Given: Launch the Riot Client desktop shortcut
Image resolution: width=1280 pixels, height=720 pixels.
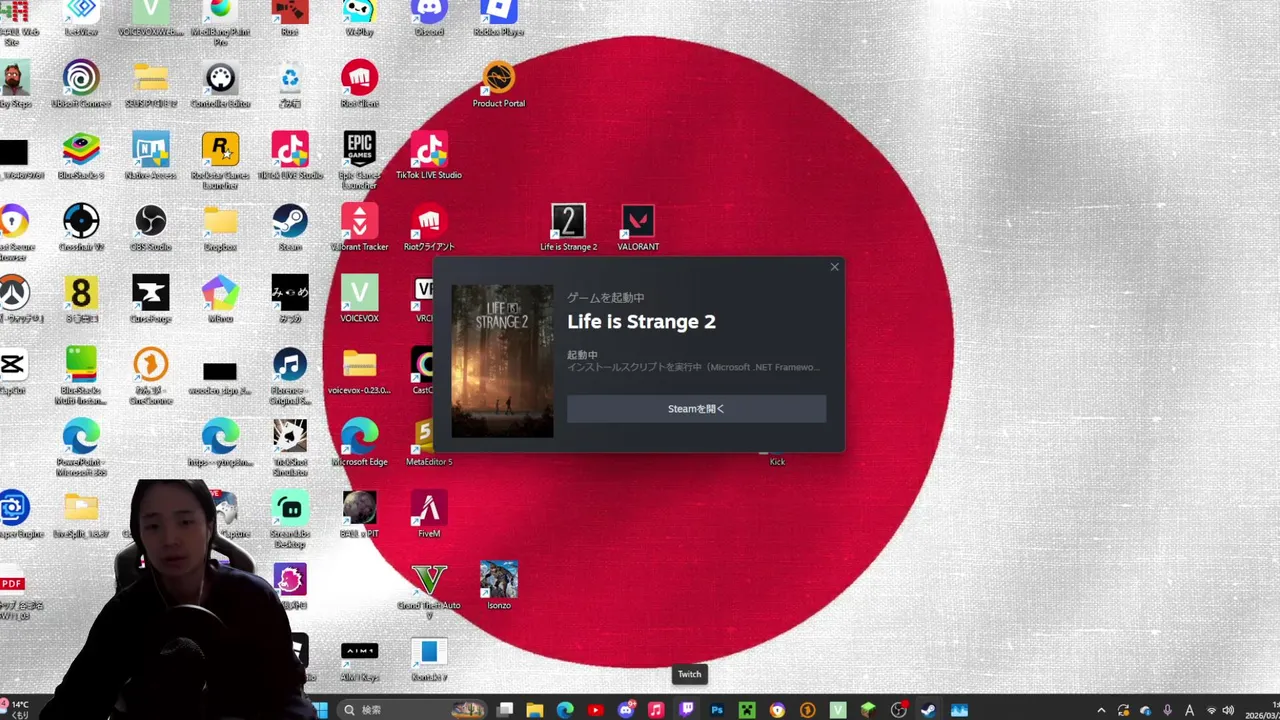Looking at the screenshot, I should point(359,85).
